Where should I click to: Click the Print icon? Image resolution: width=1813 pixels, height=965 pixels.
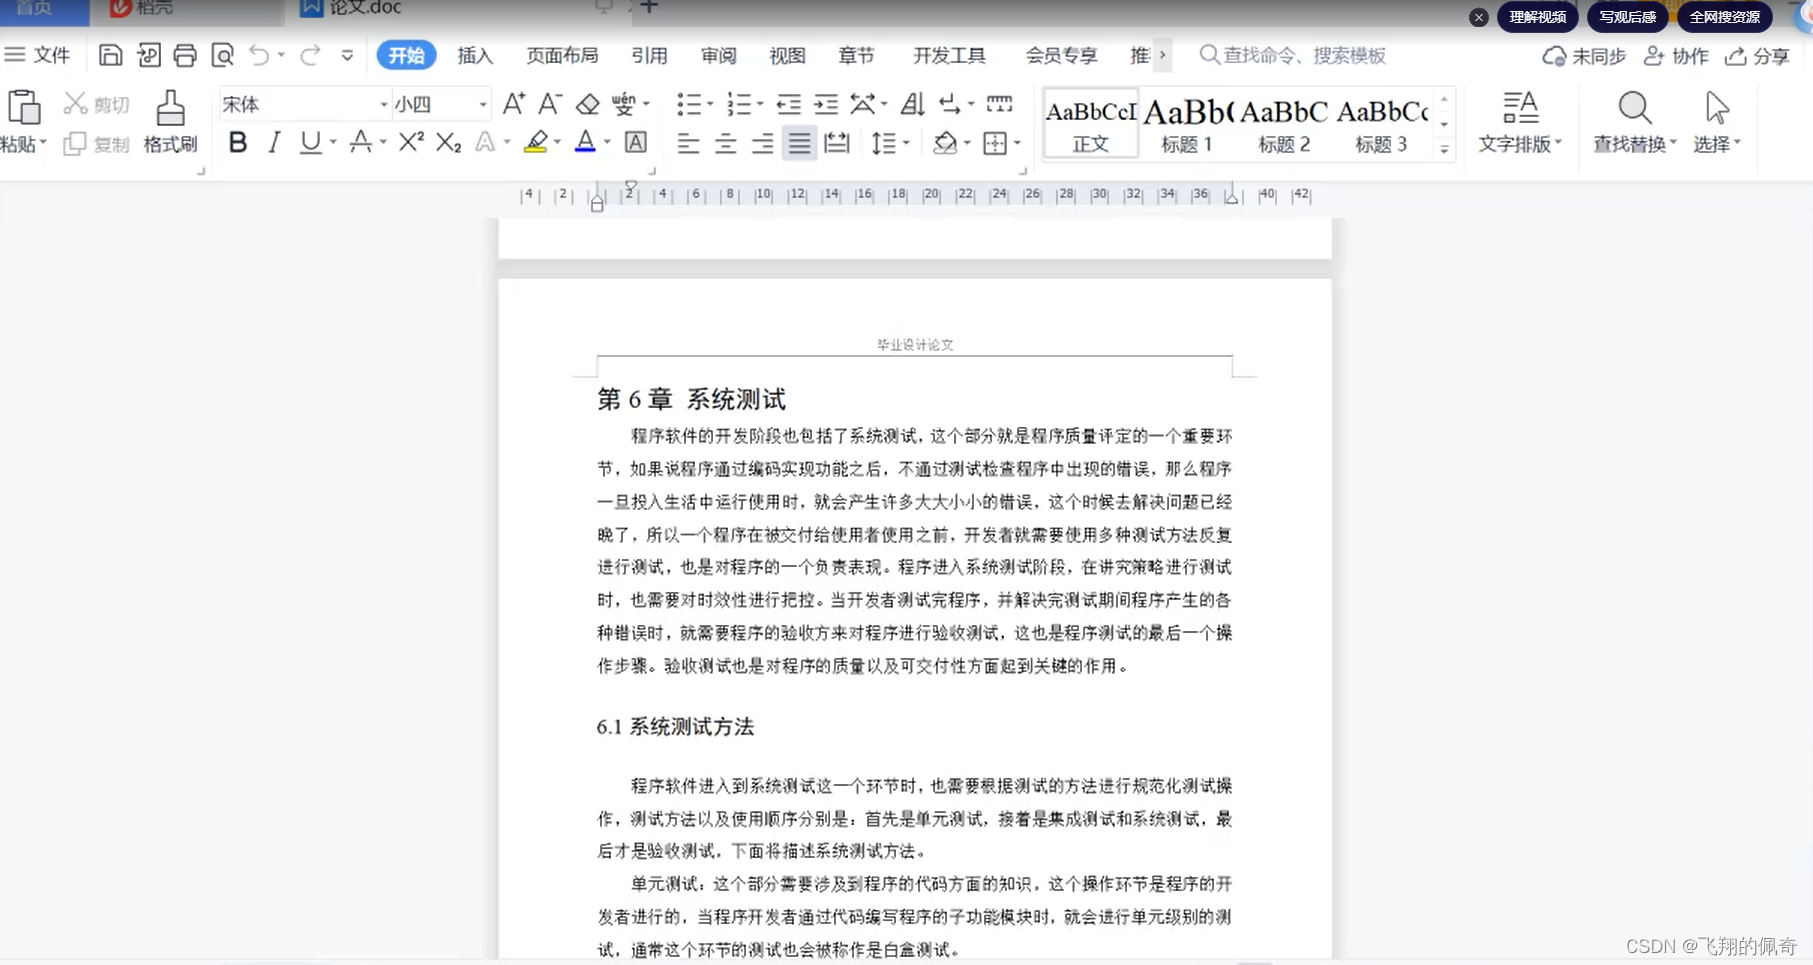click(x=185, y=56)
